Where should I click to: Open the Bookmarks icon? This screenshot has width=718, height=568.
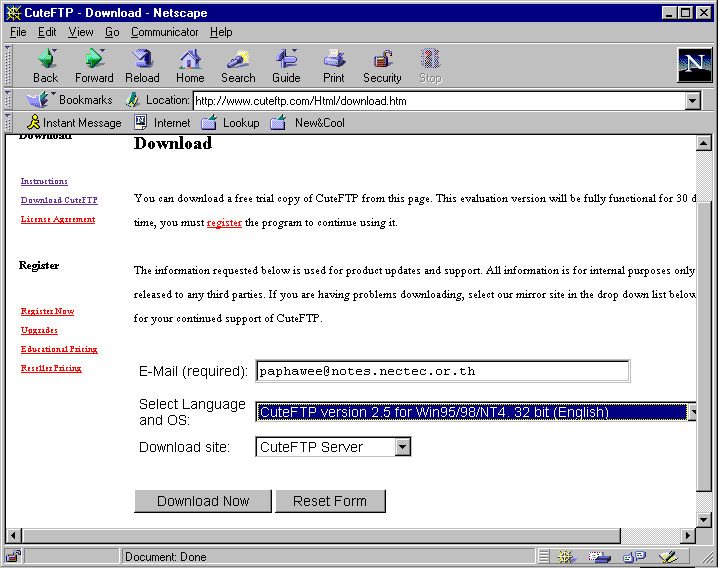38,99
